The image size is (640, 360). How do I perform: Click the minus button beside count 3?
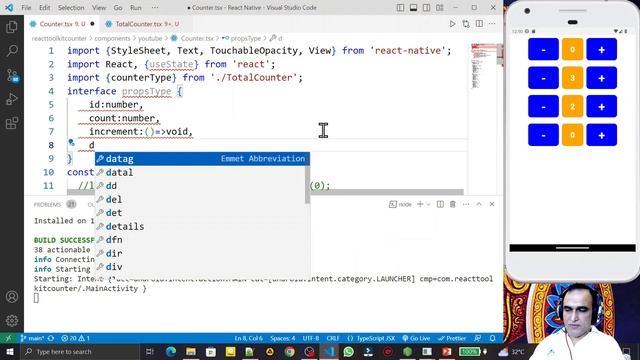click(x=543, y=78)
